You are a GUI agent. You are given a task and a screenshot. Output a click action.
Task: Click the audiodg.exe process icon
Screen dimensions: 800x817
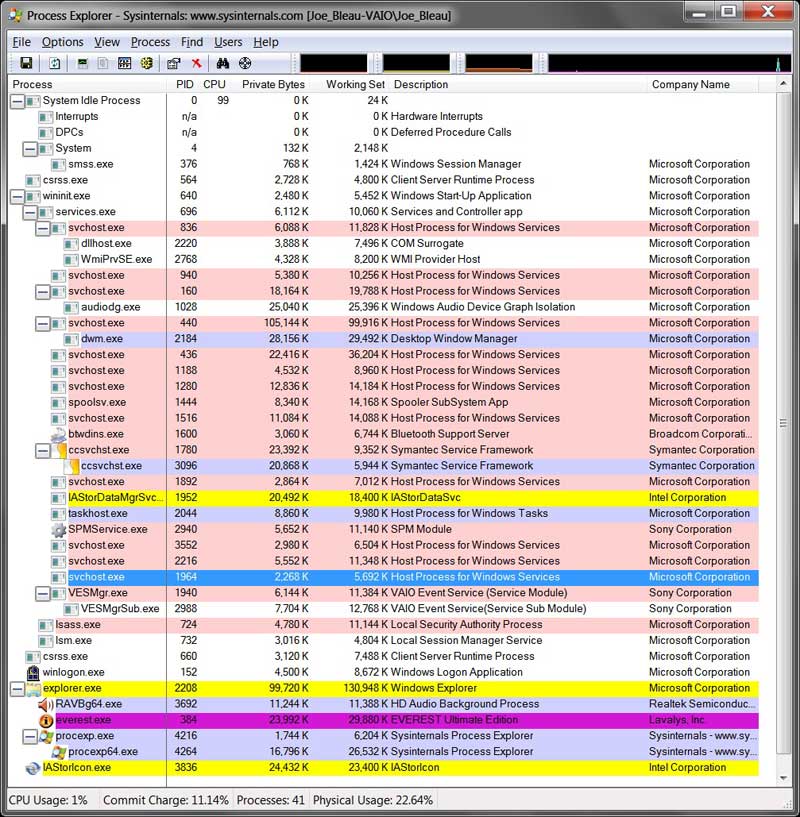(71, 307)
